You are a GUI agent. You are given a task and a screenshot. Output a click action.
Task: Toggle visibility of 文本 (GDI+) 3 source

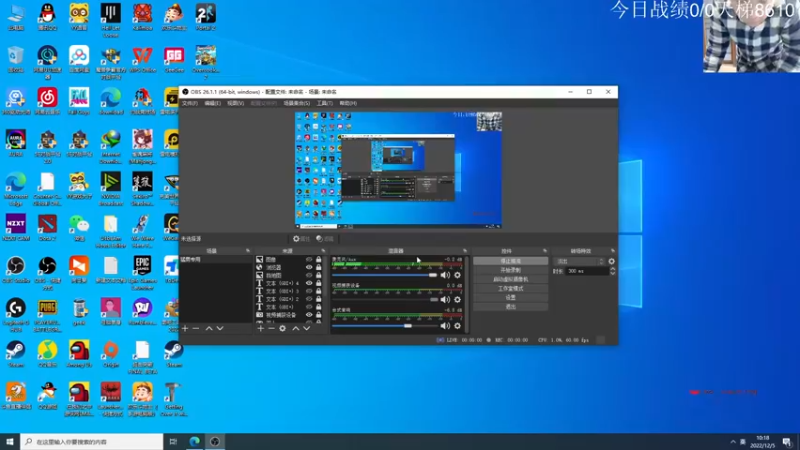tap(309, 291)
